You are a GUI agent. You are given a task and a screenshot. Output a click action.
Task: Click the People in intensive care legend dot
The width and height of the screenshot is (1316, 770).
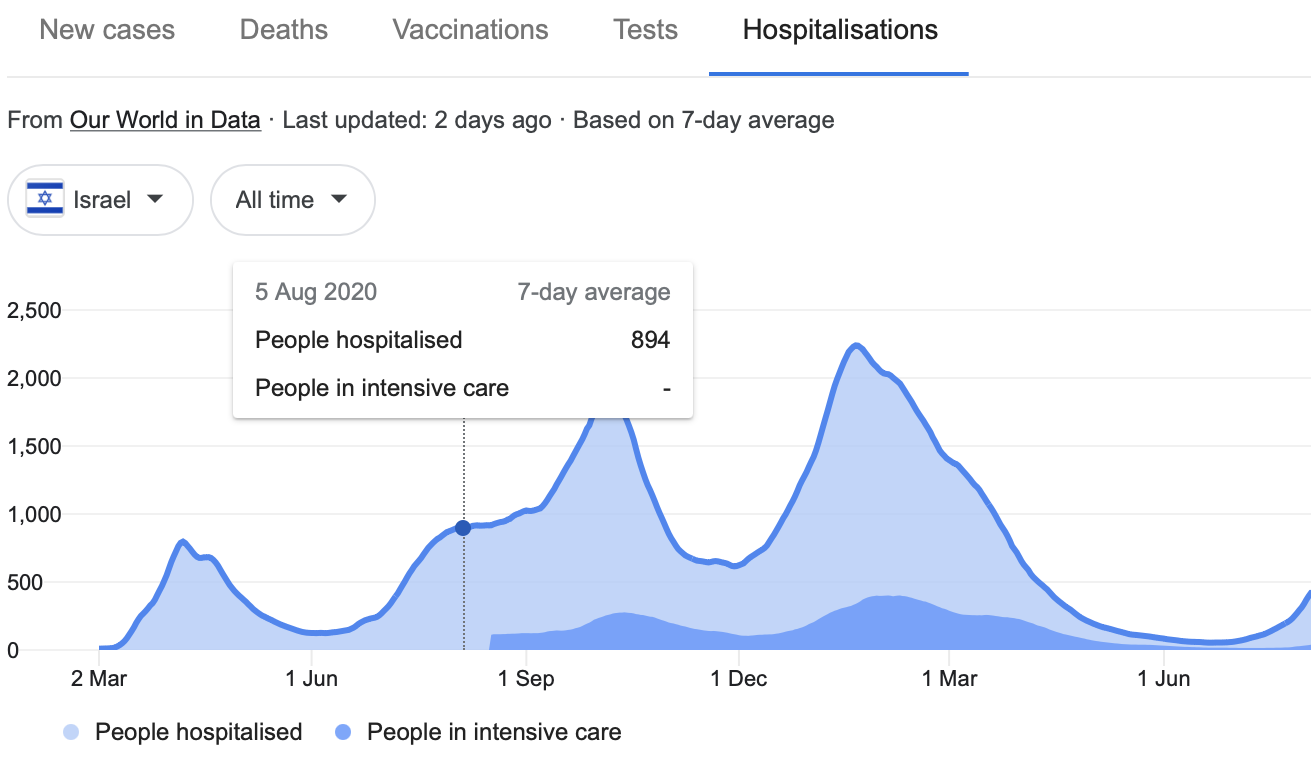pyautogui.click(x=343, y=733)
